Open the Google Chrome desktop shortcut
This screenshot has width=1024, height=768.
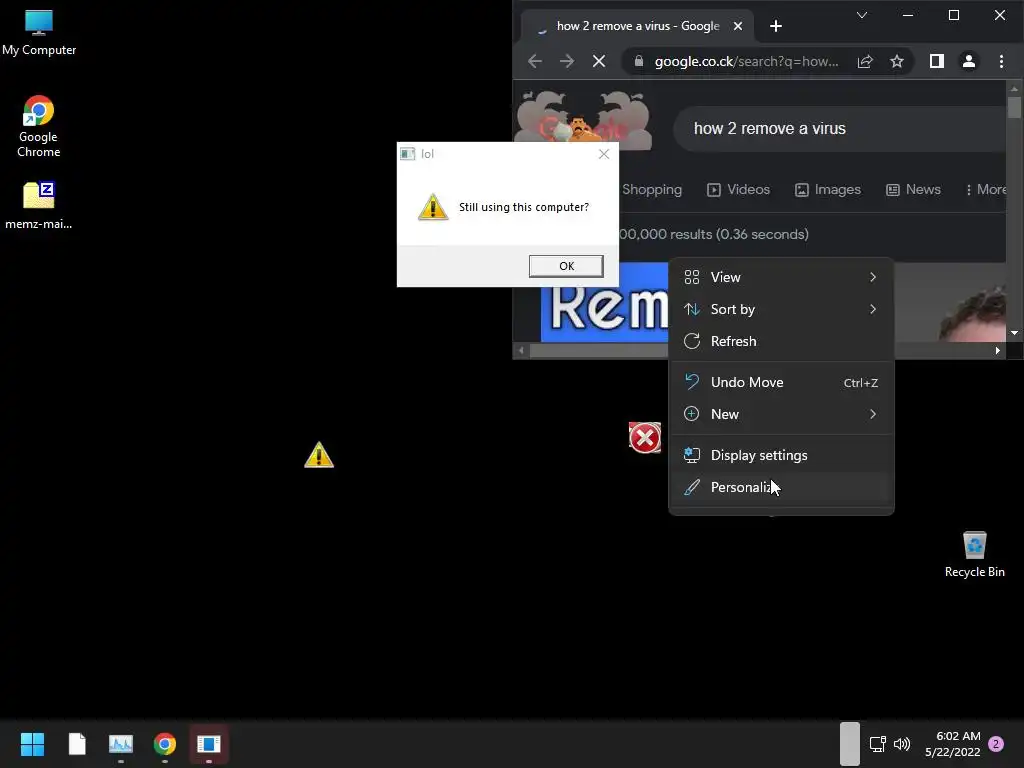[x=39, y=126]
